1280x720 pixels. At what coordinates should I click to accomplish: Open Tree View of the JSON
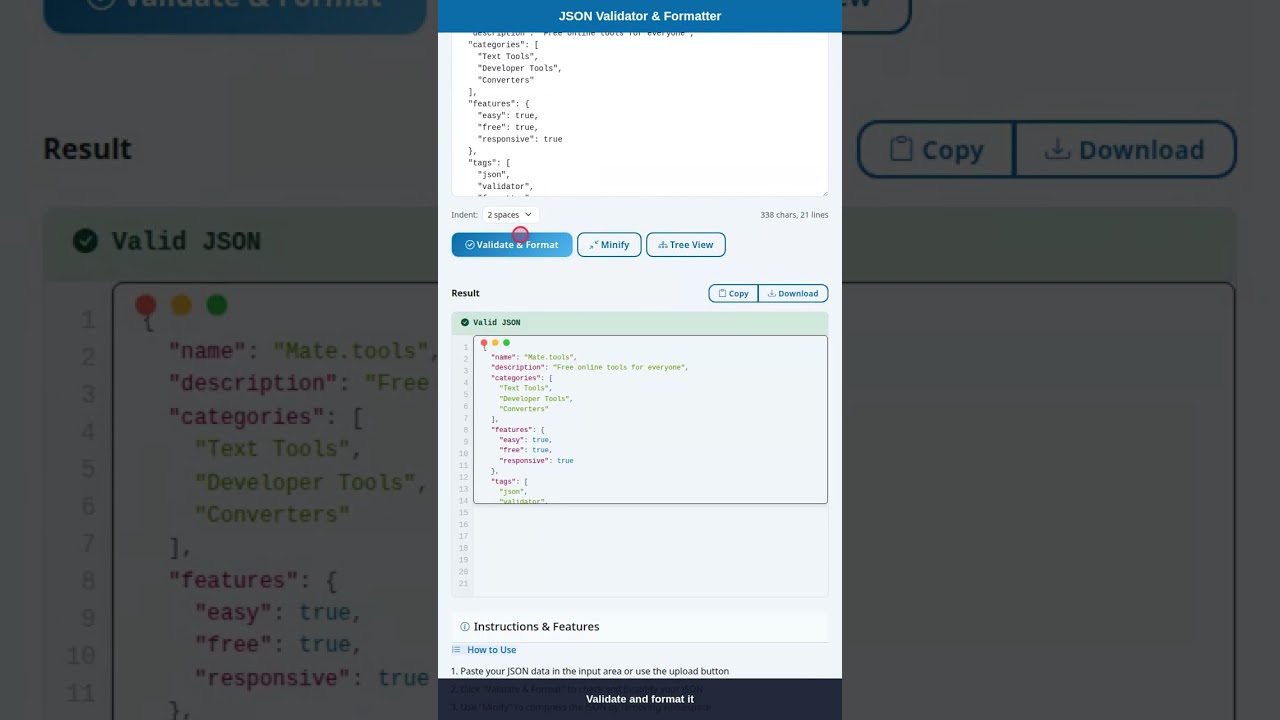point(686,245)
